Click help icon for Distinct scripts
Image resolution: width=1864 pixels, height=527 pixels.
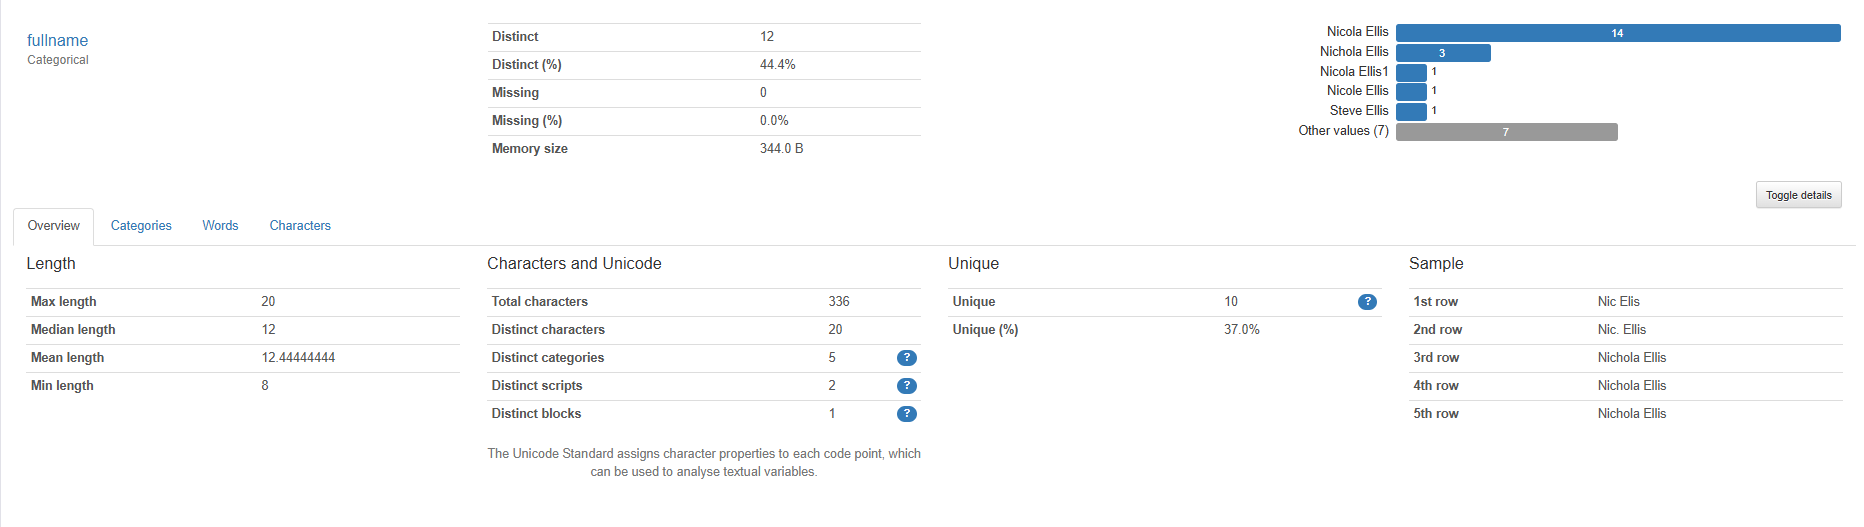click(906, 386)
